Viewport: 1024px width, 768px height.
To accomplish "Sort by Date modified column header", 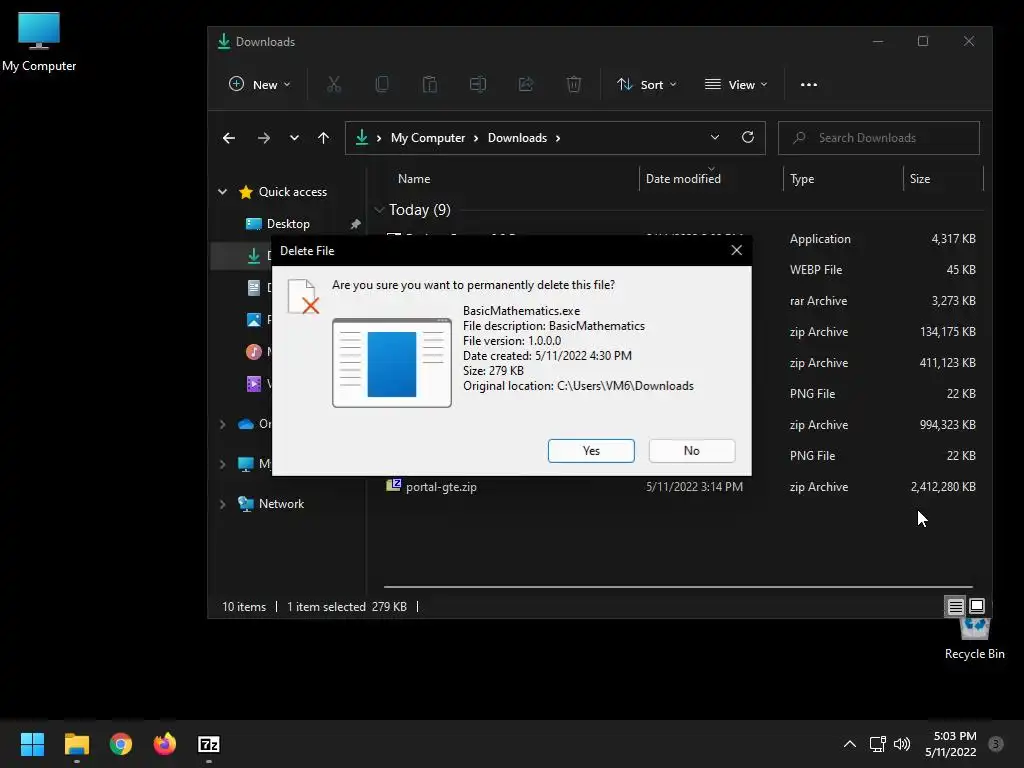I will point(683,178).
